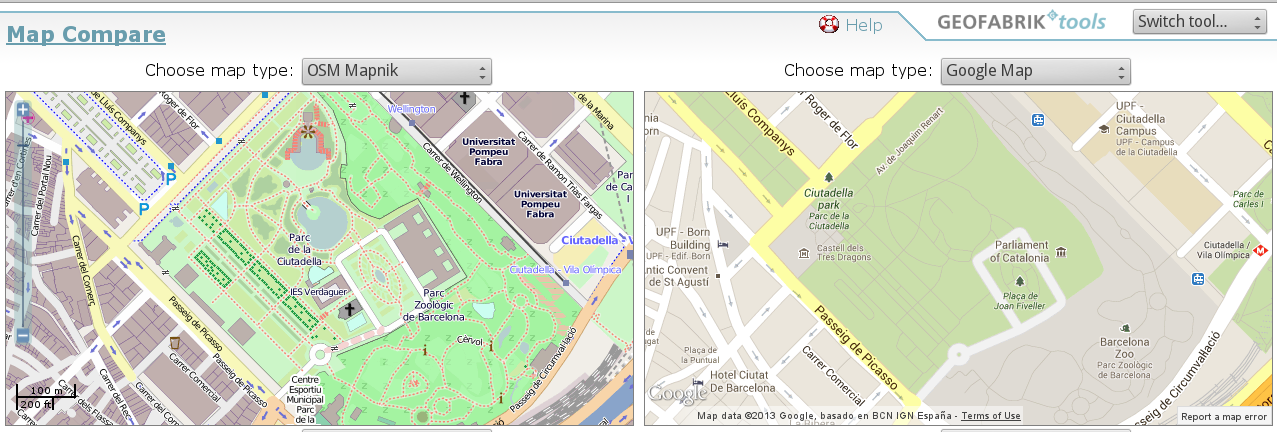Click the hotel bed icon near UPF Born Building
Viewport: 1277px width, 432px height.
[x=723, y=244]
